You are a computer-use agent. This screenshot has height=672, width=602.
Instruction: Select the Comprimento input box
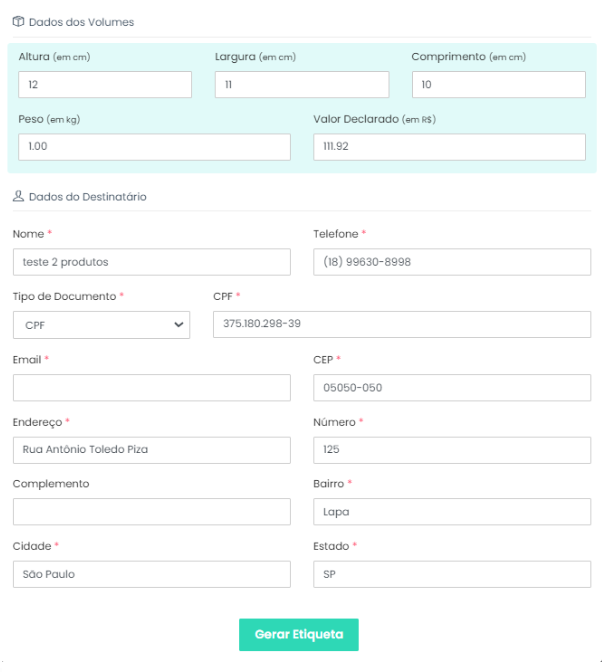[x=498, y=85]
